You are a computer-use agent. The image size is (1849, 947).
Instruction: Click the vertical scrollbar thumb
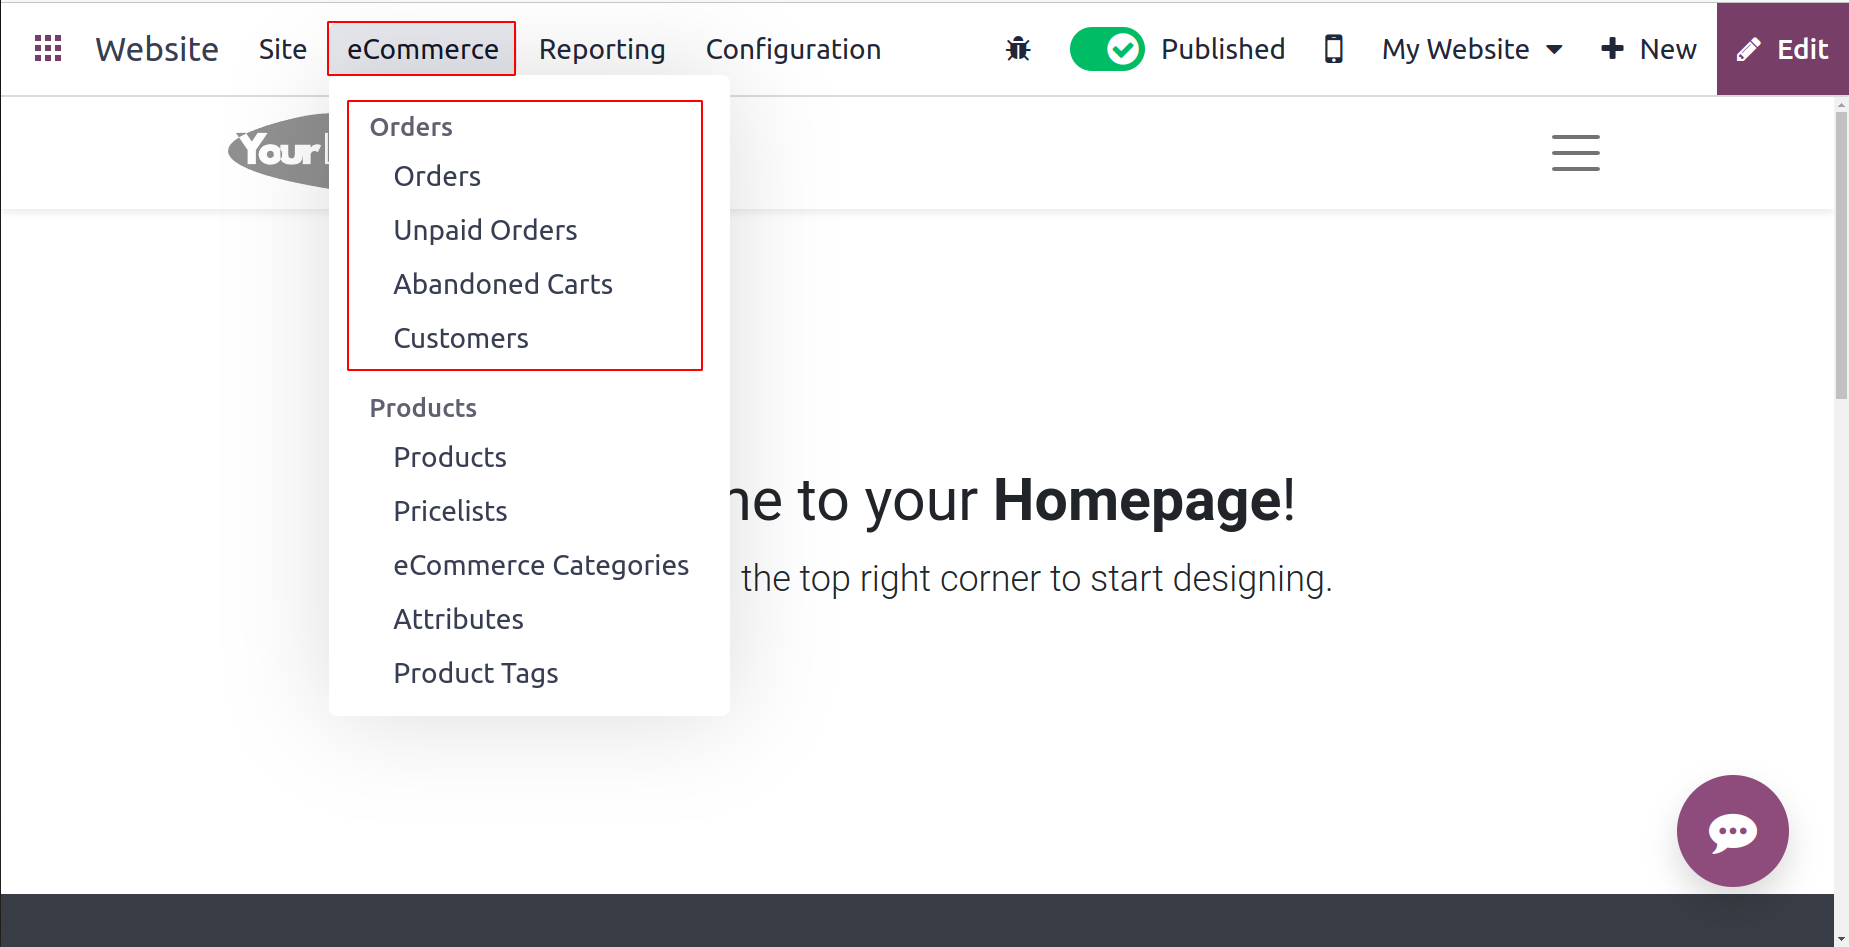(1841, 255)
